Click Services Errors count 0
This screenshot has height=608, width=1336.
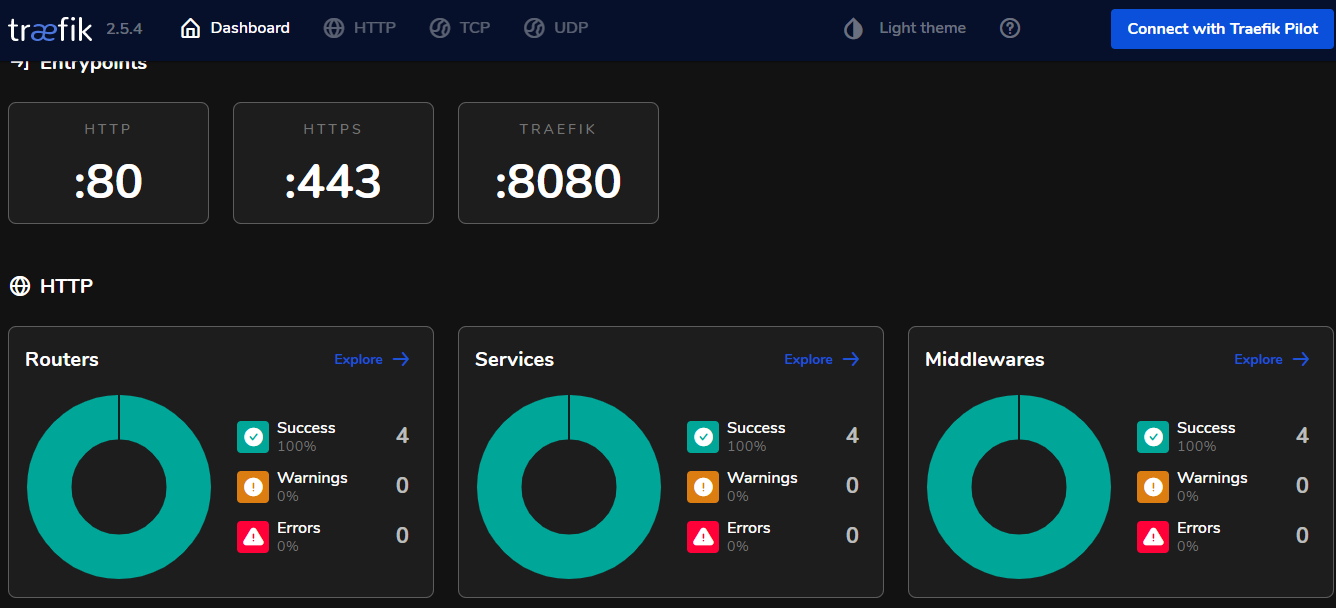click(x=852, y=536)
